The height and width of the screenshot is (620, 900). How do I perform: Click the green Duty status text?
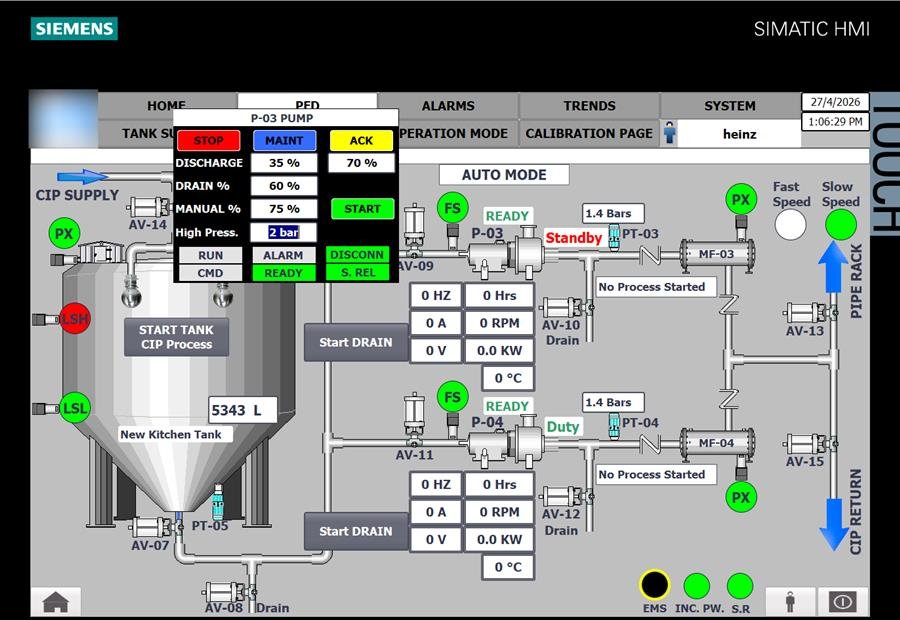point(562,427)
